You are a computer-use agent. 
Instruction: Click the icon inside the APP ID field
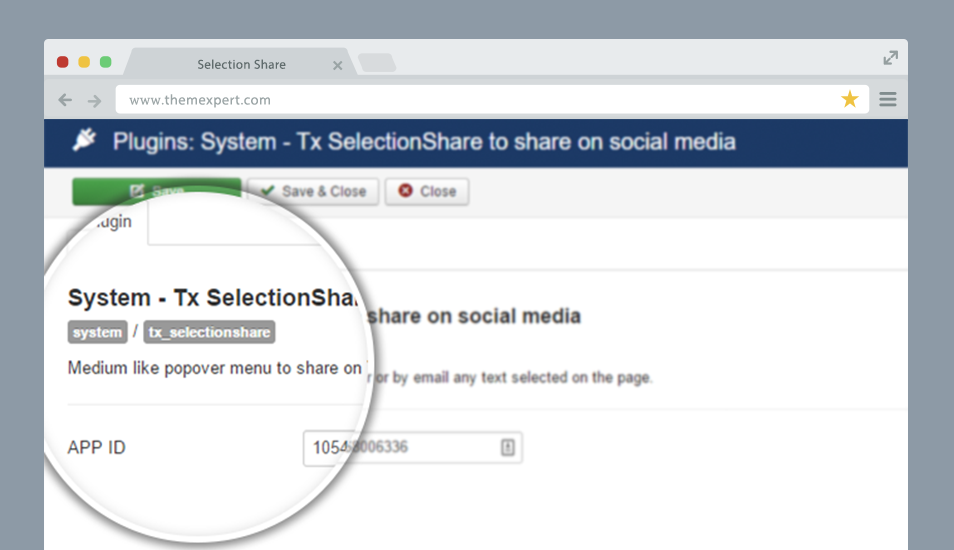(507, 447)
